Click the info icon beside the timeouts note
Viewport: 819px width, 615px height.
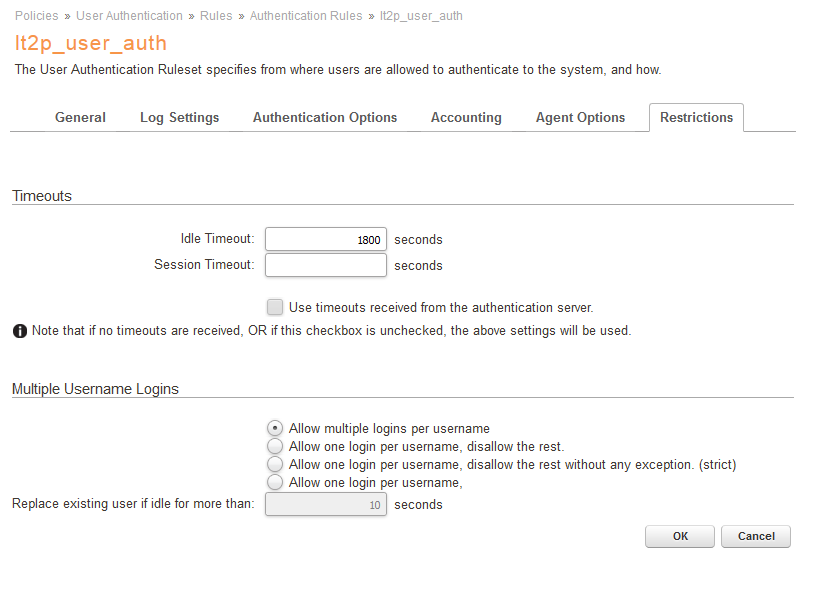[x=20, y=331]
